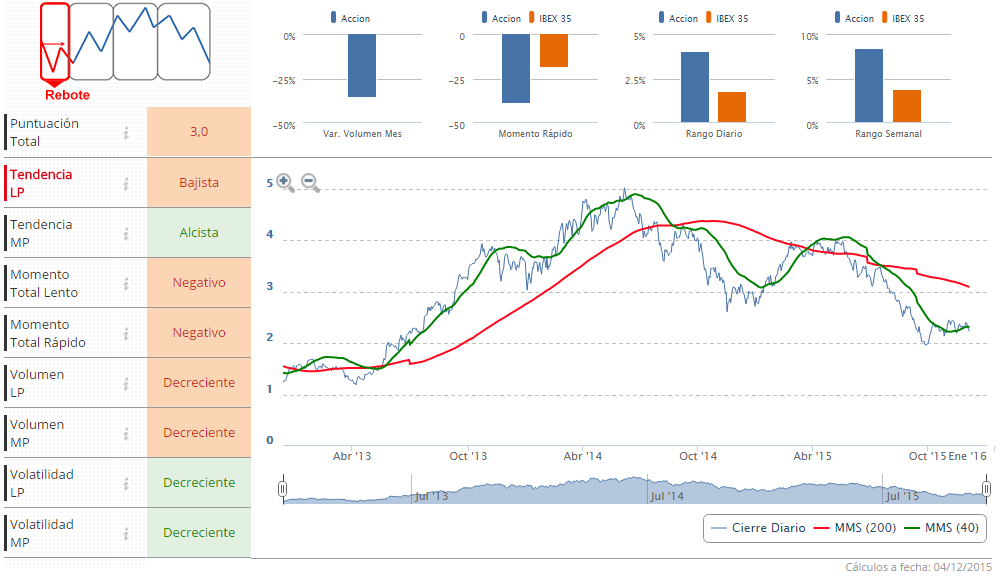The width and height of the screenshot is (1004, 586).
Task: Click the zoom in magnifier icon
Action: coord(285,182)
